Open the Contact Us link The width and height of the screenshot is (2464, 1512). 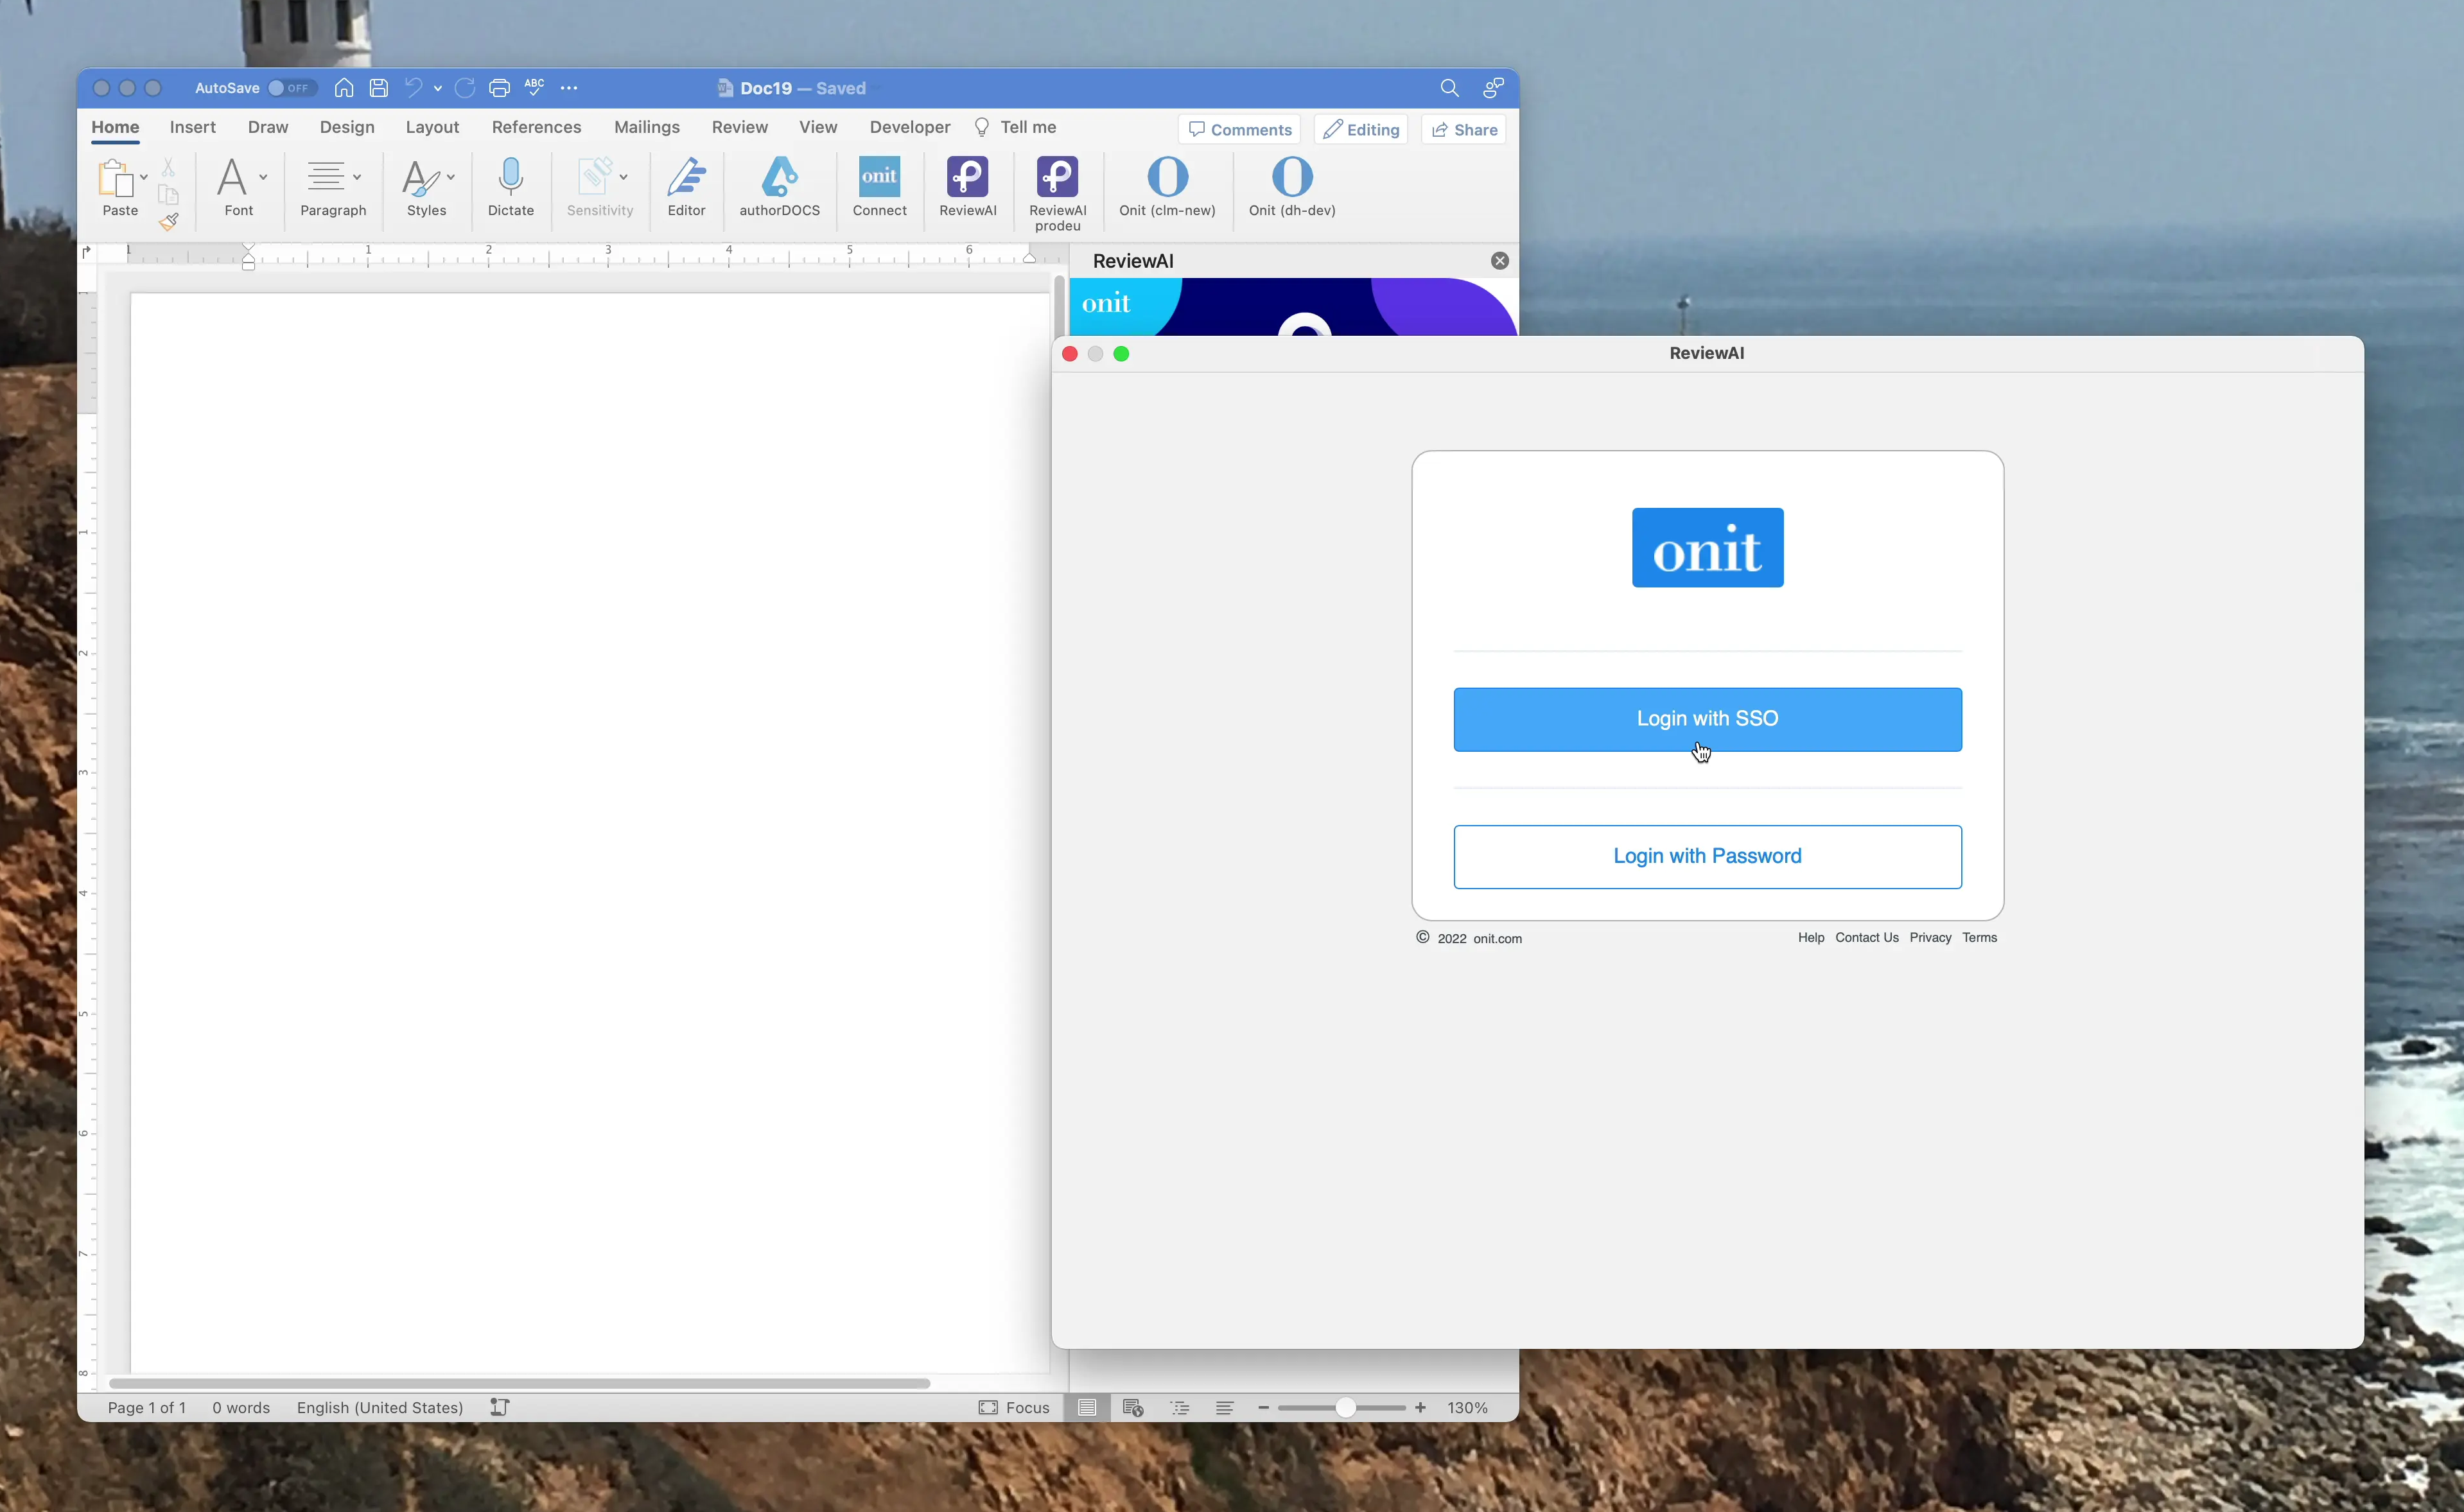[x=1866, y=937]
